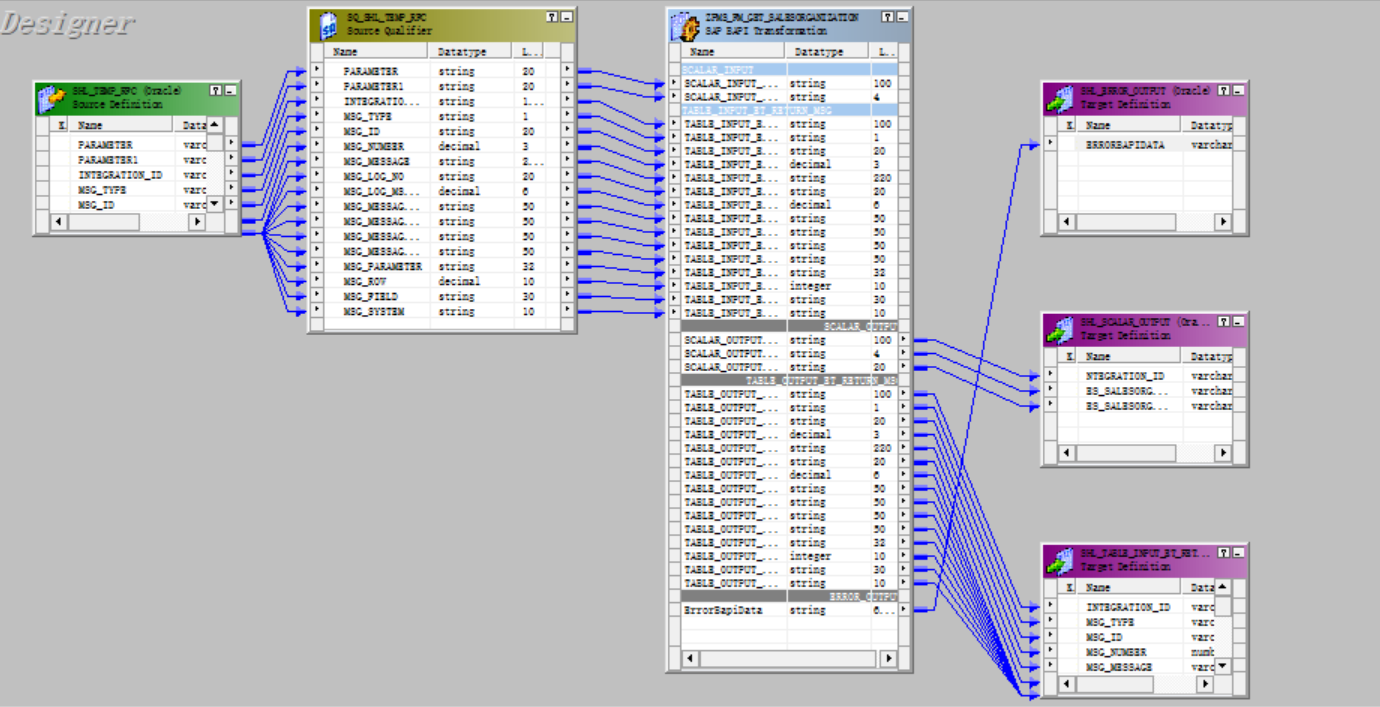1380x707 pixels.
Task: Open help via ? icon on Source Qualifier header
Action: coord(552,15)
